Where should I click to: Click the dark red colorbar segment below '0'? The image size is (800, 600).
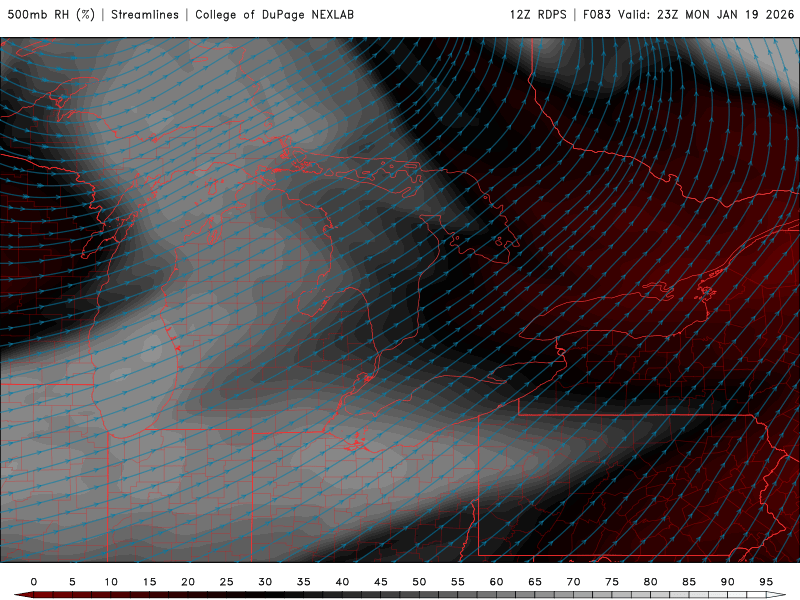coord(41,595)
